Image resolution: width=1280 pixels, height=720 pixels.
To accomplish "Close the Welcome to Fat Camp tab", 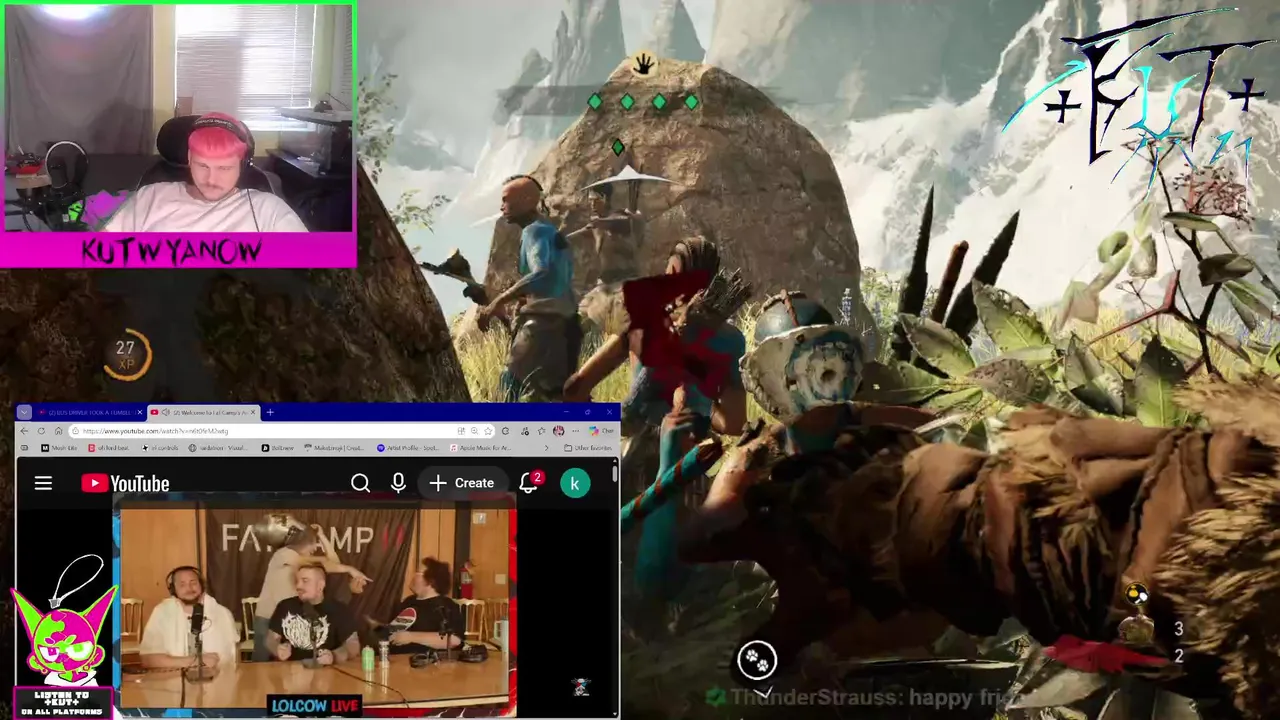I will click(253, 412).
